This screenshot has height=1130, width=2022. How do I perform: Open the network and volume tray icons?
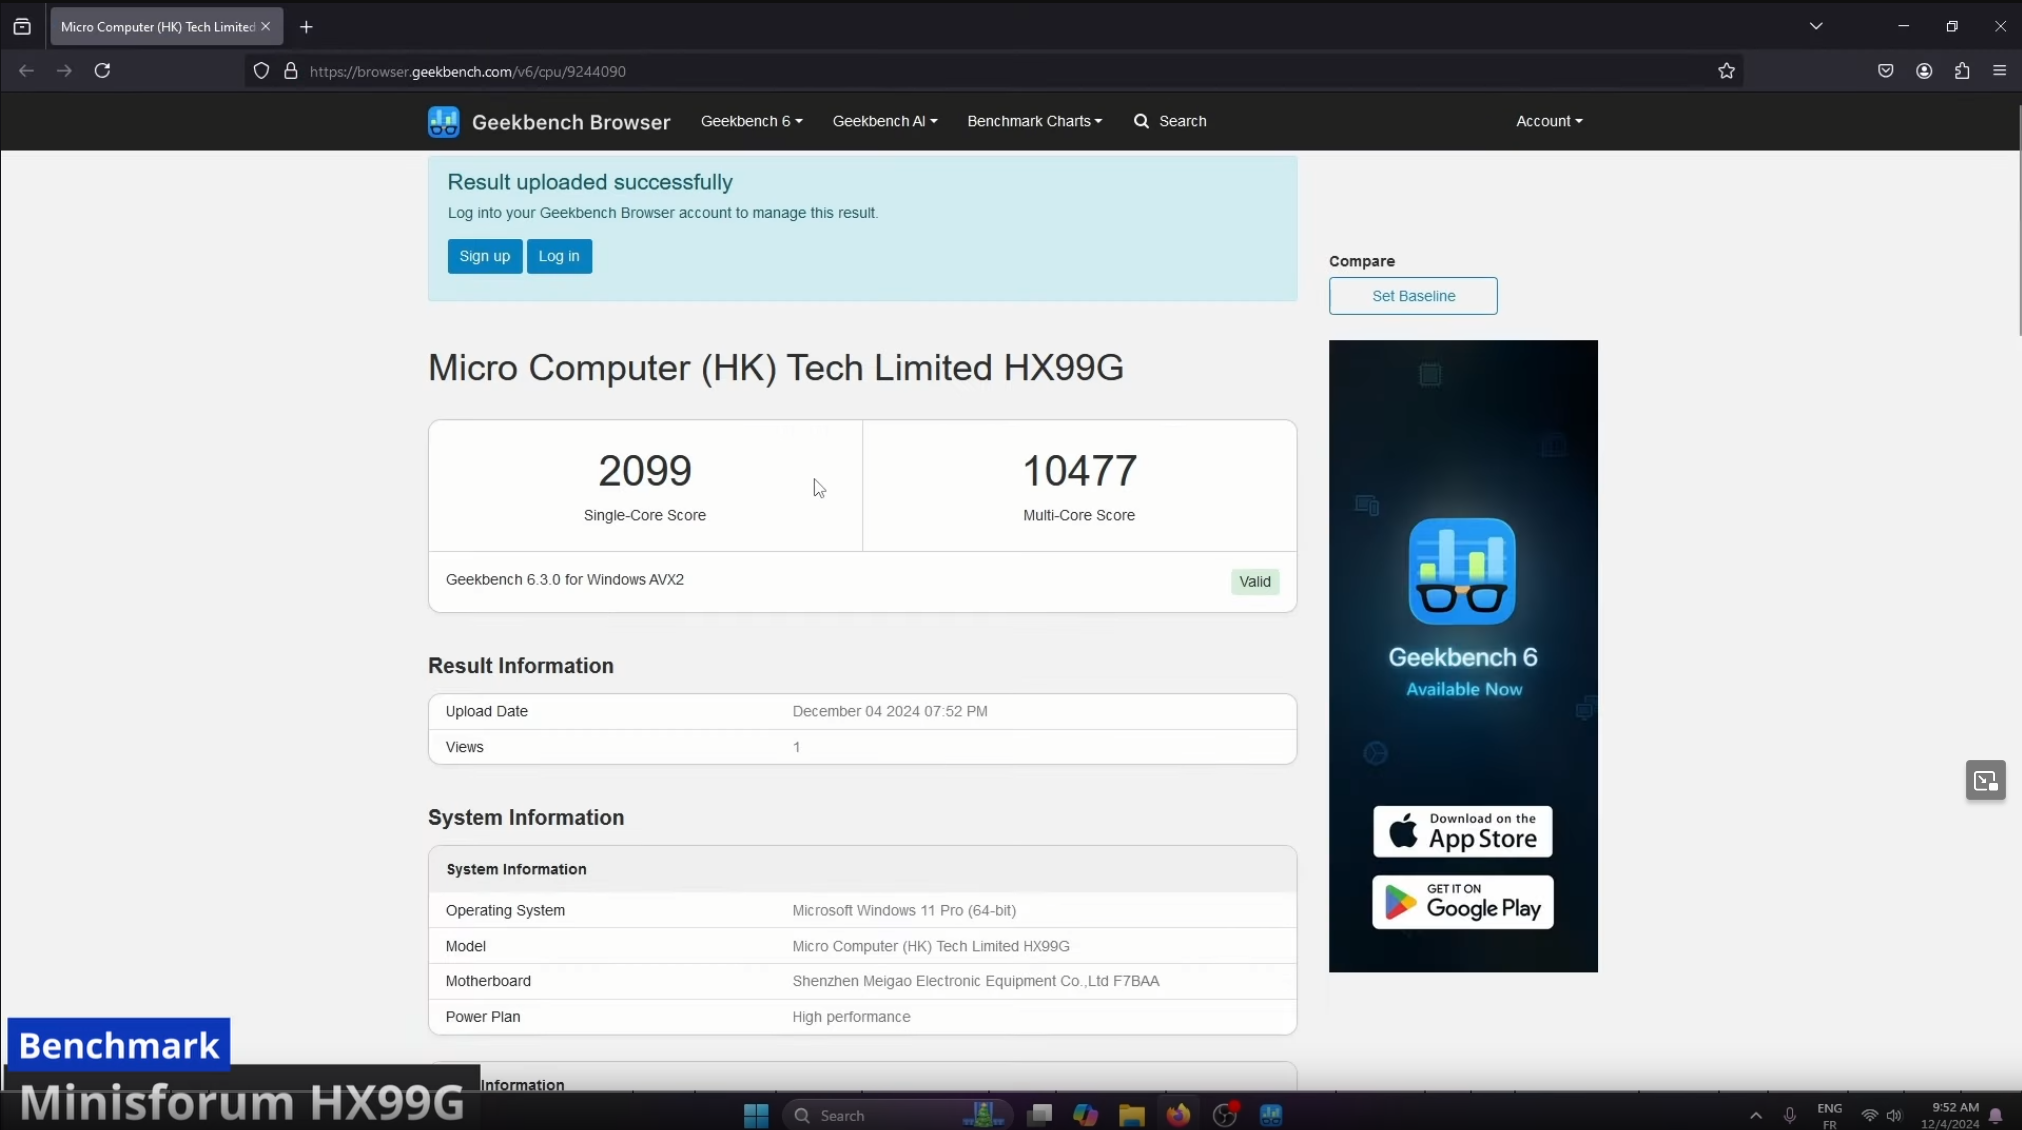coord(1880,1115)
